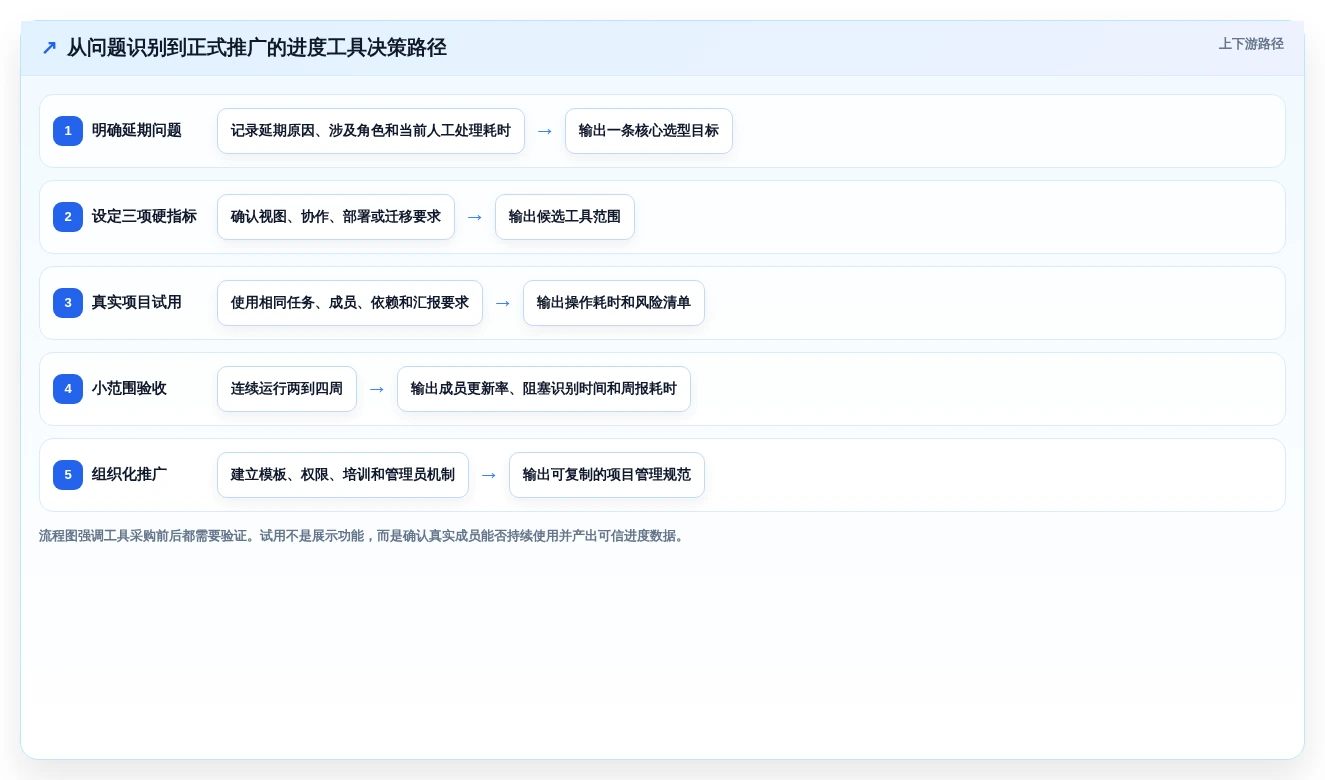The width and height of the screenshot is (1325, 780).
Task: Click the 明确延期问题 step label
Action: click(137, 131)
